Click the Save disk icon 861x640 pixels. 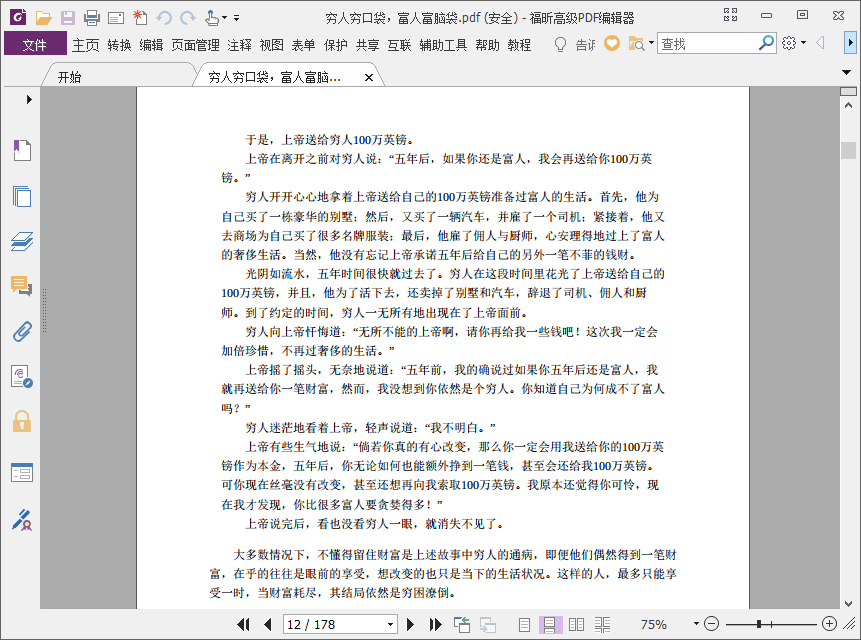[68, 18]
